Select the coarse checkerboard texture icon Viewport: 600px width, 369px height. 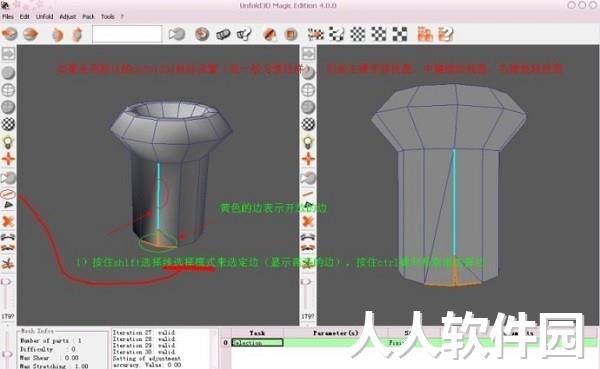(x=400, y=34)
